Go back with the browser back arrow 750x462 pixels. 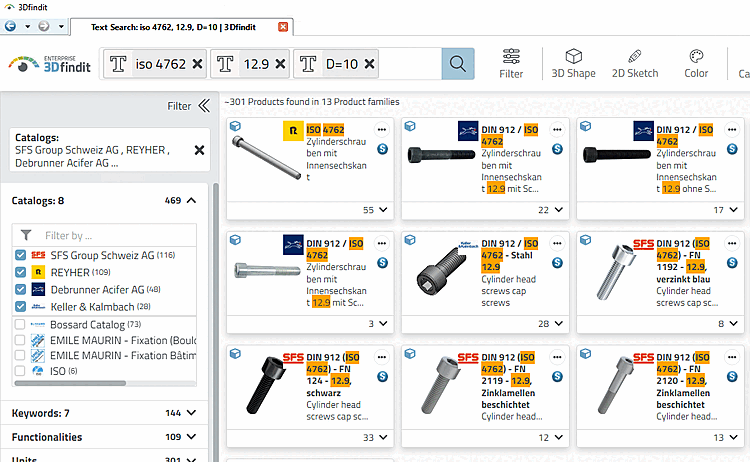pyautogui.click(x=11, y=26)
